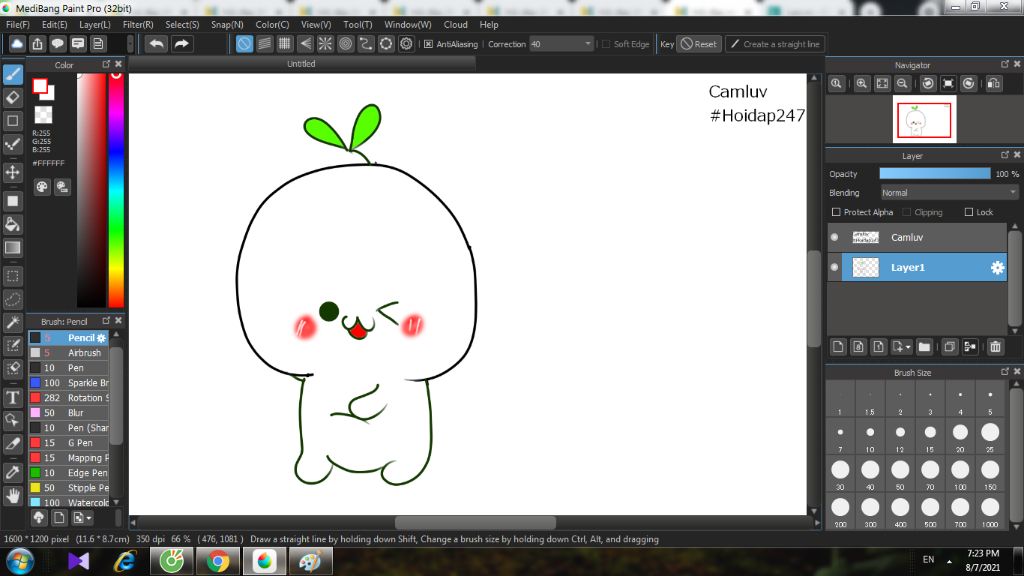Image resolution: width=1024 pixels, height=576 pixels.
Task: Open the Blending mode dropdown
Action: [x=949, y=193]
